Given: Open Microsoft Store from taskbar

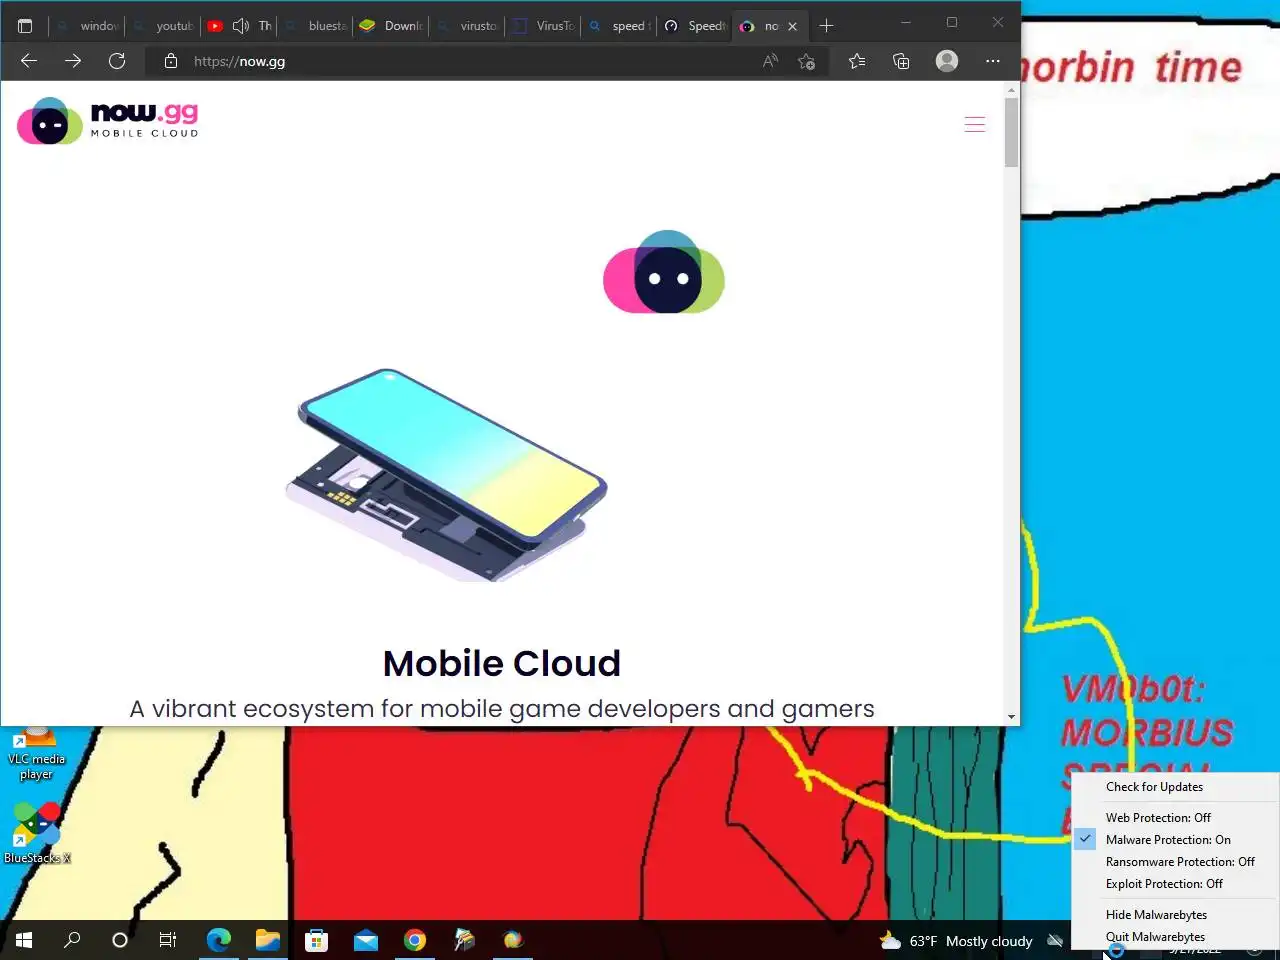Looking at the screenshot, I should click(316, 940).
